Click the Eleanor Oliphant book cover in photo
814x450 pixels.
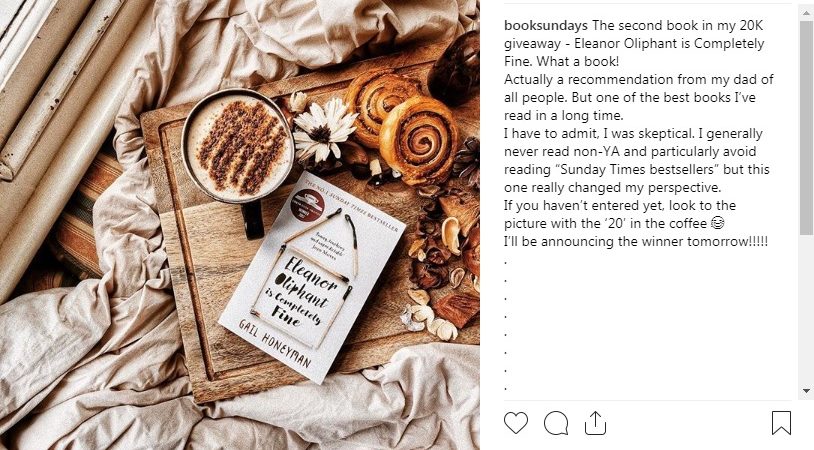(311, 277)
